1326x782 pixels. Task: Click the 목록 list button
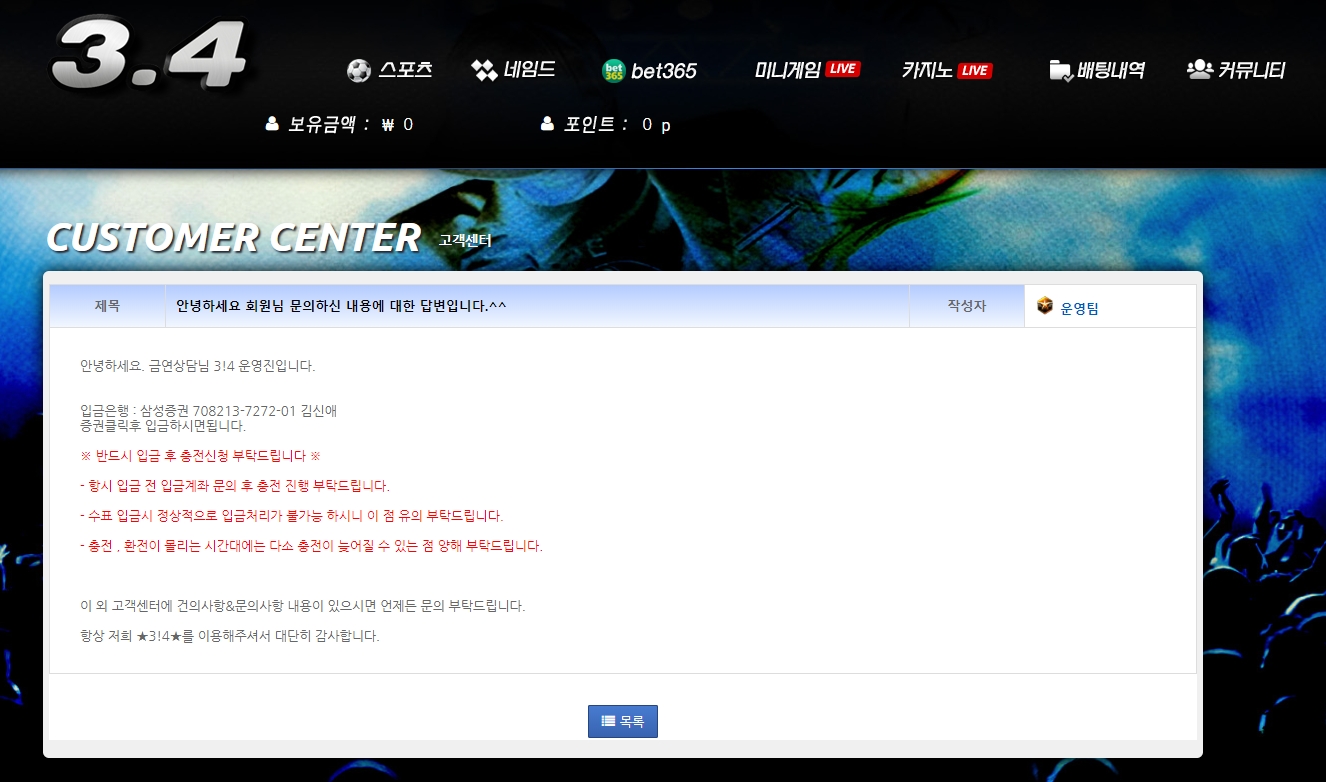(x=623, y=721)
